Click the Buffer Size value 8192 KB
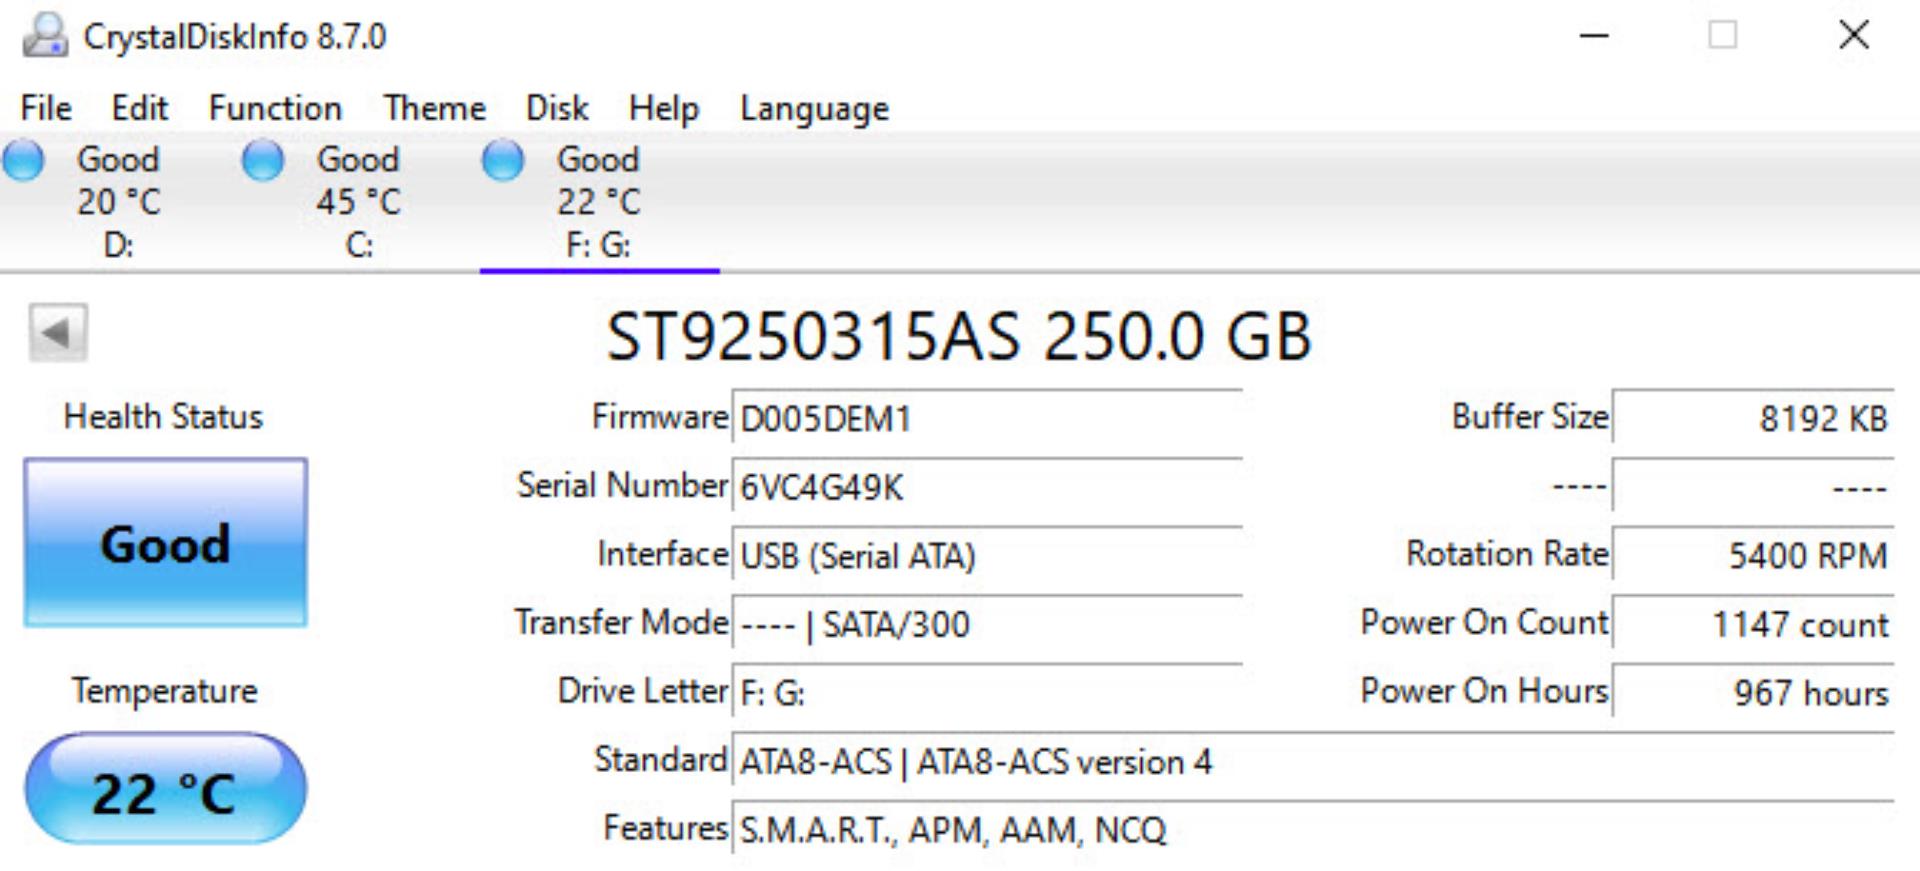The width and height of the screenshot is (1920, 871). coord(1753,418)
